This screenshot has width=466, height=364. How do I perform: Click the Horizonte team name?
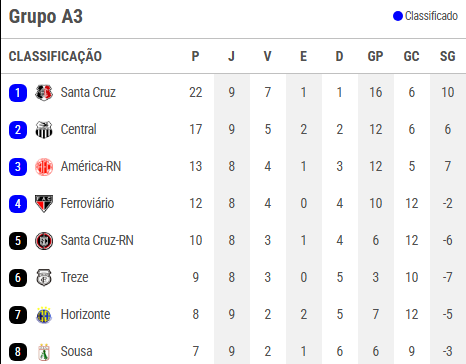pyautogui.click(x=85, y=314)
